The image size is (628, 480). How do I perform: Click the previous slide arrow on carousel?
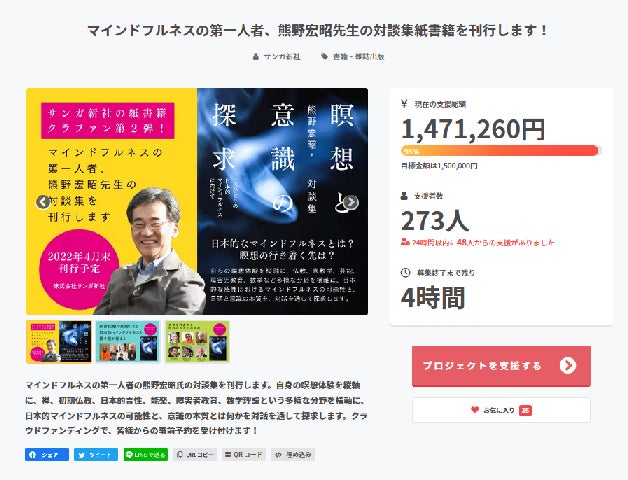pos(42,202)
